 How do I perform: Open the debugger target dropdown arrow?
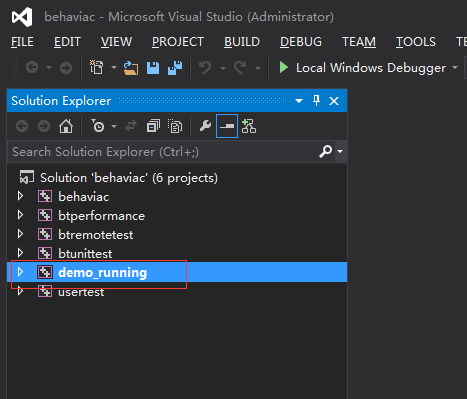click(x=455, y=67)
